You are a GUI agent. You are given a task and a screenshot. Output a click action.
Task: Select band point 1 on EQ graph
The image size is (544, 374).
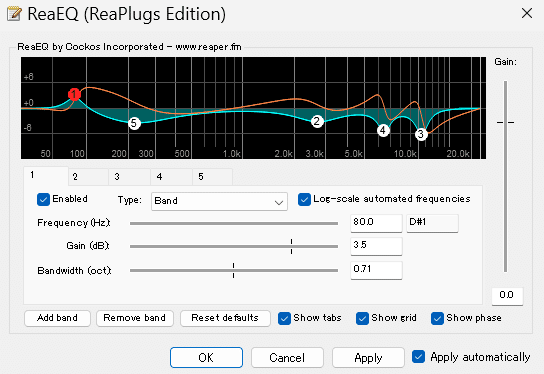pos(74,94)
